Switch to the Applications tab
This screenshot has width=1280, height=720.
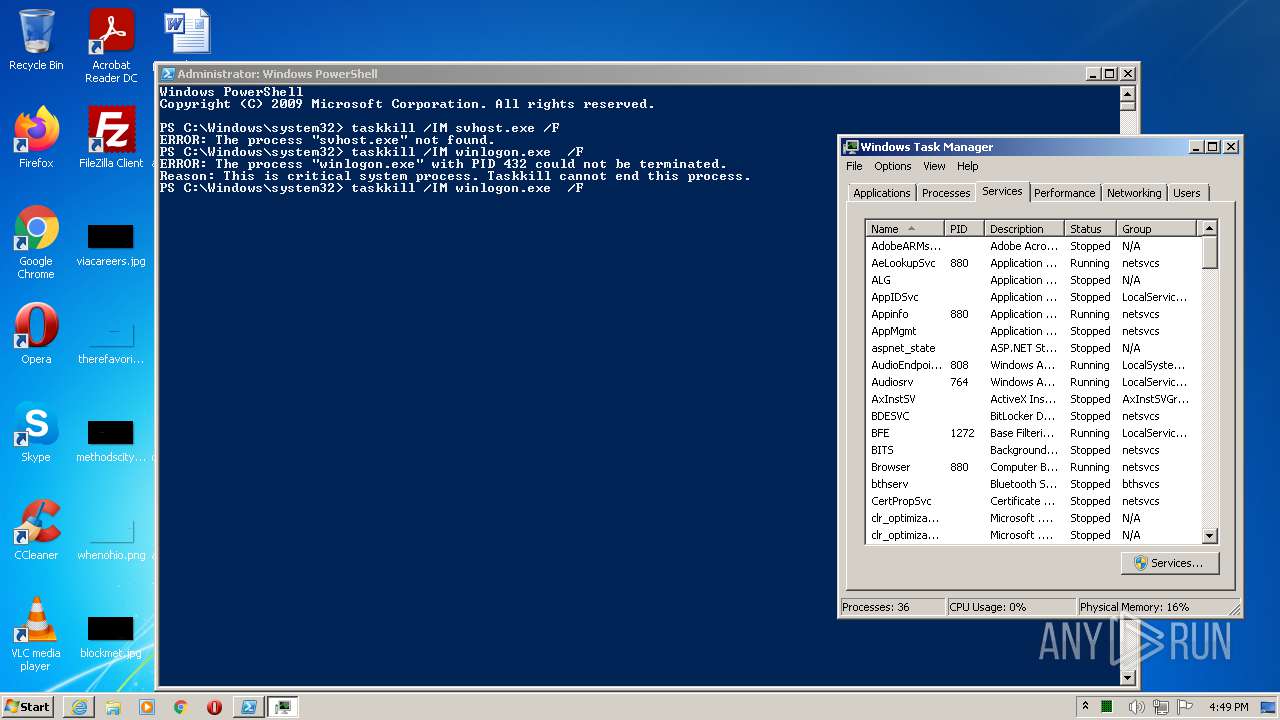click(x=882, y=193)
